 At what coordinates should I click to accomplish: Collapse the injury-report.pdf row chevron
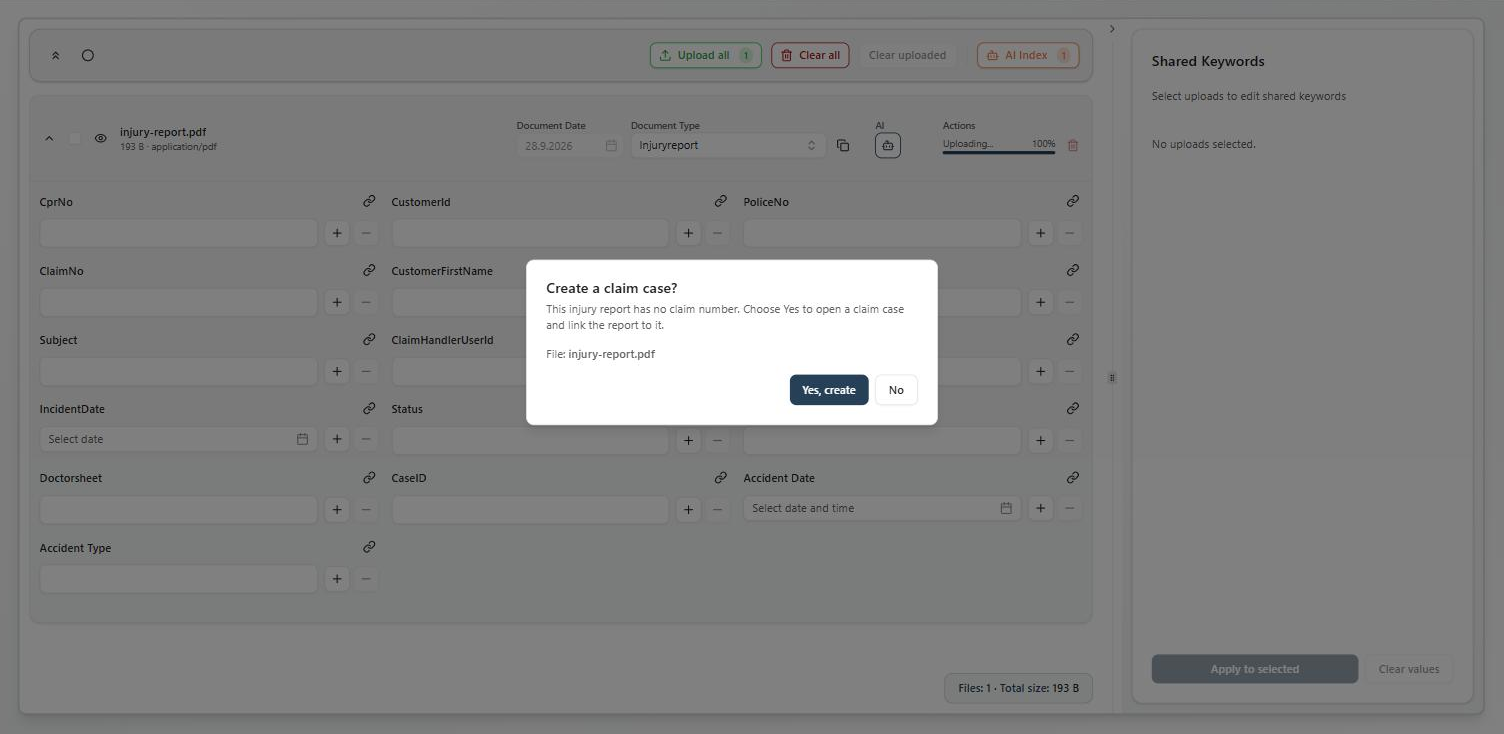point(49,139)
